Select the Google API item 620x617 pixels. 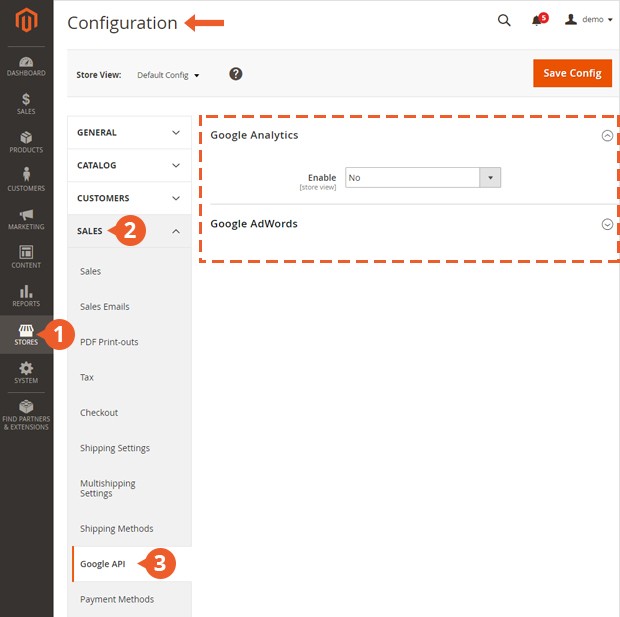click(103, 564)
